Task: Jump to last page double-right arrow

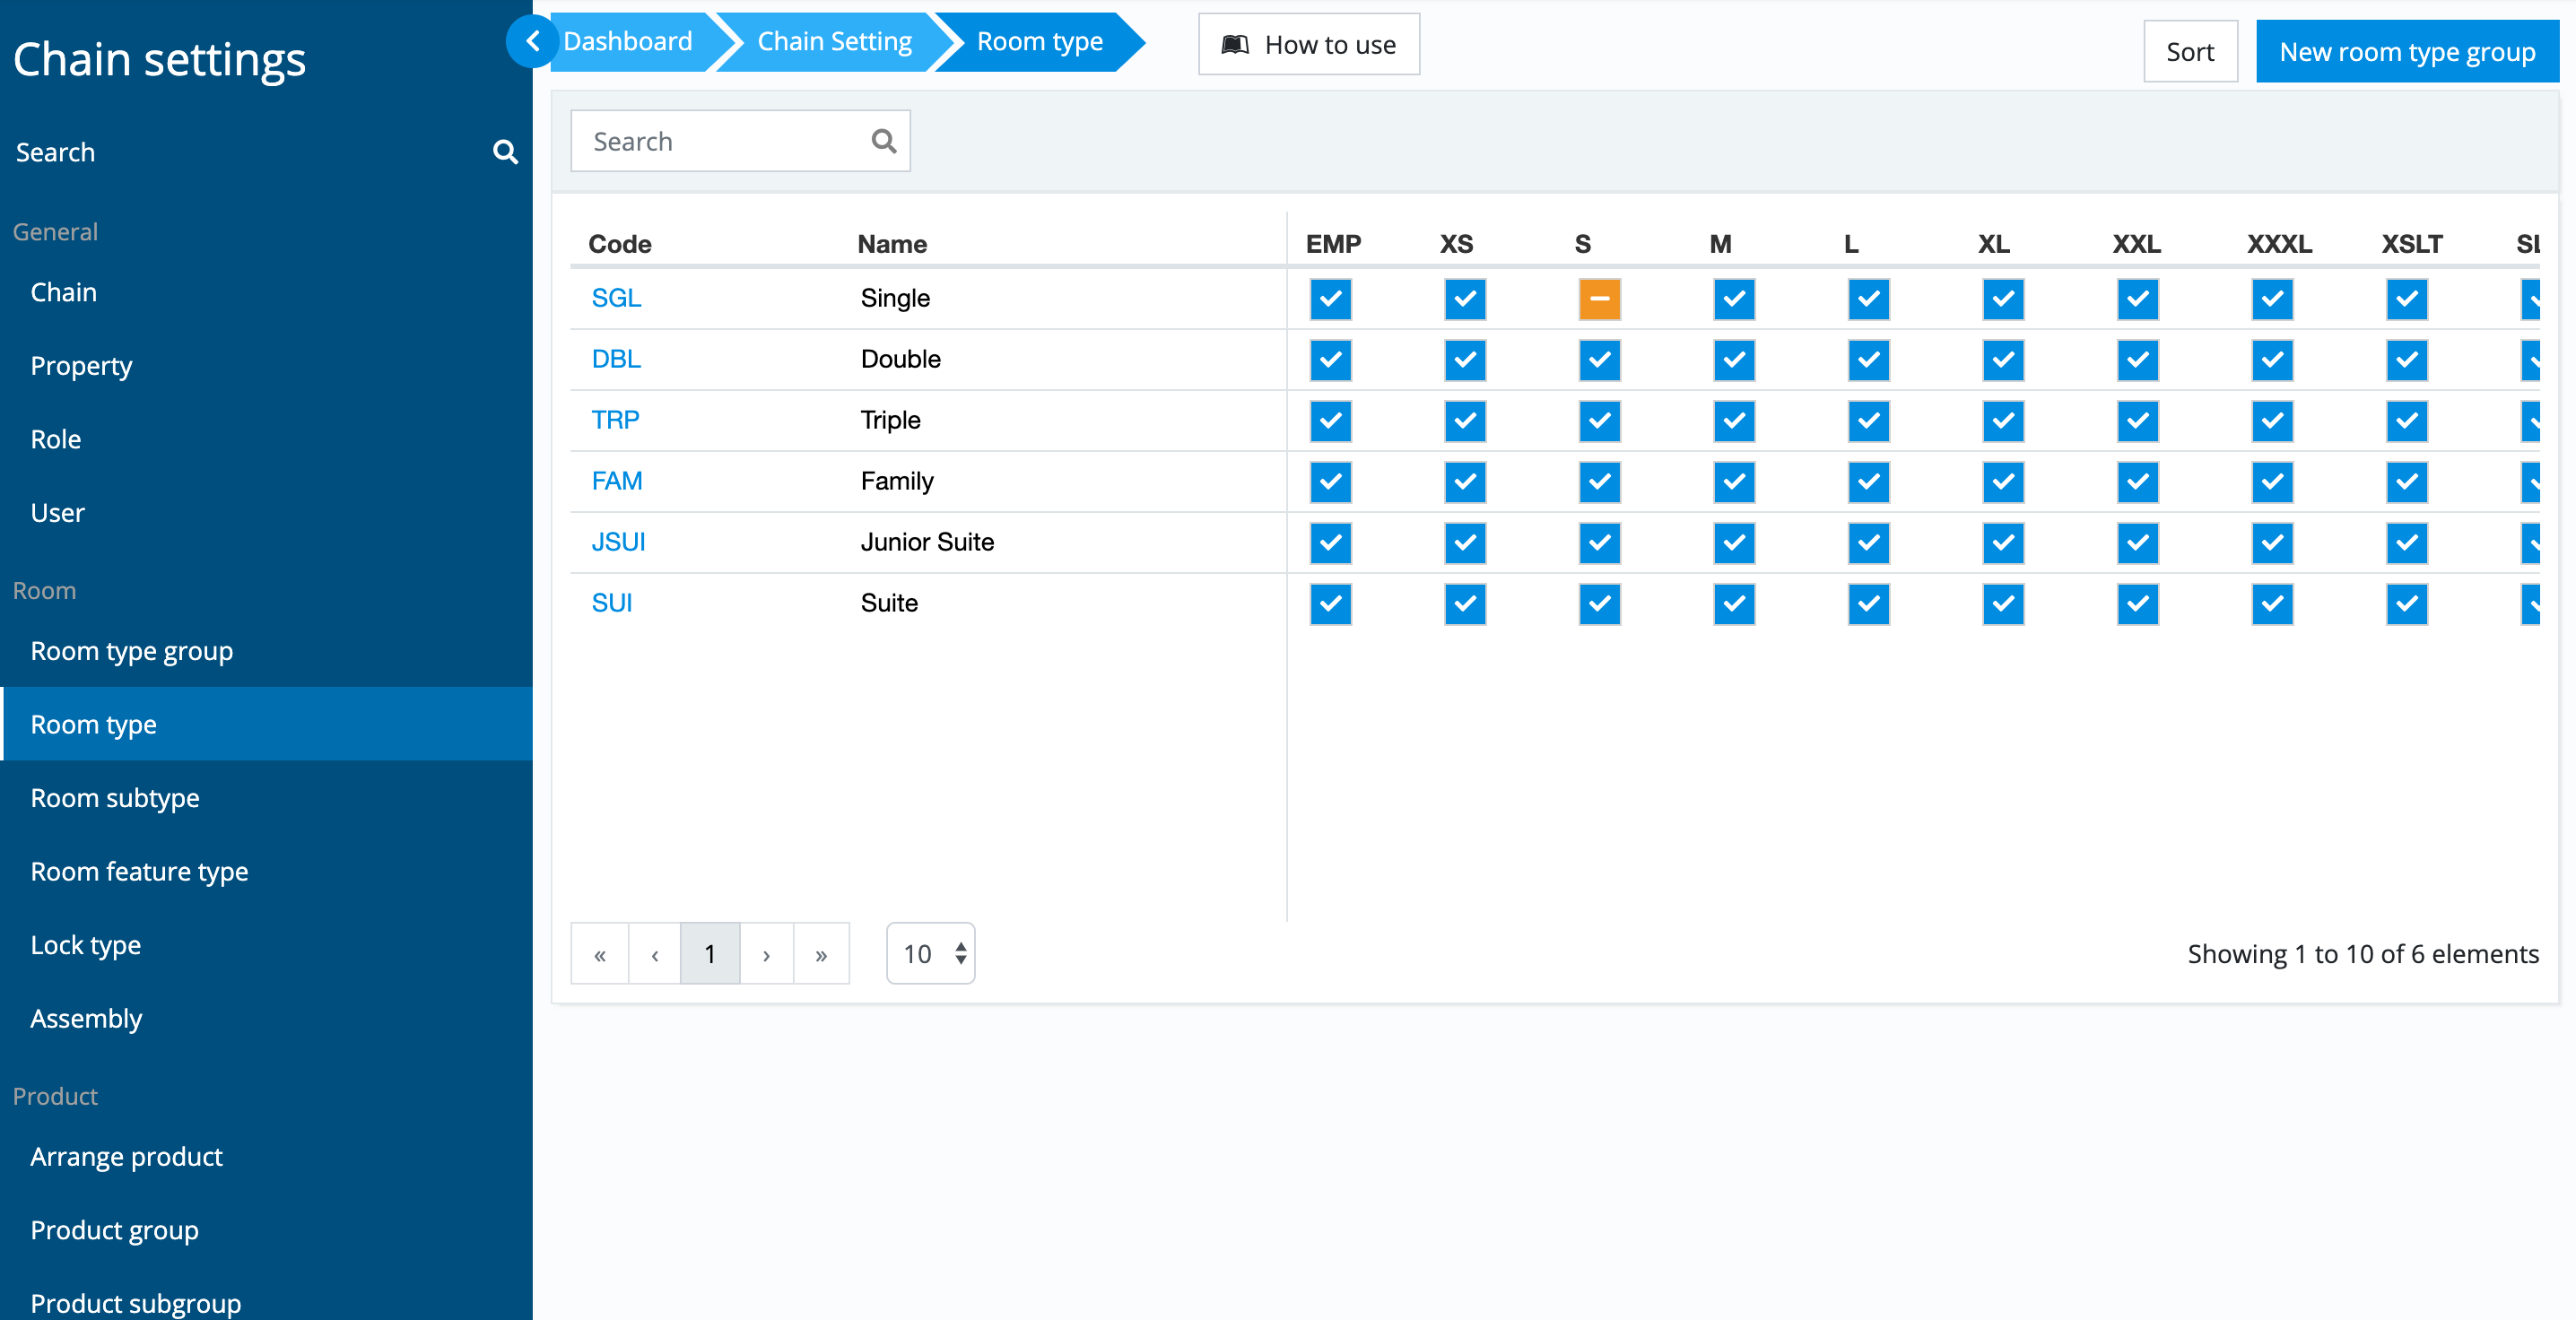Action: coord(821,954)
